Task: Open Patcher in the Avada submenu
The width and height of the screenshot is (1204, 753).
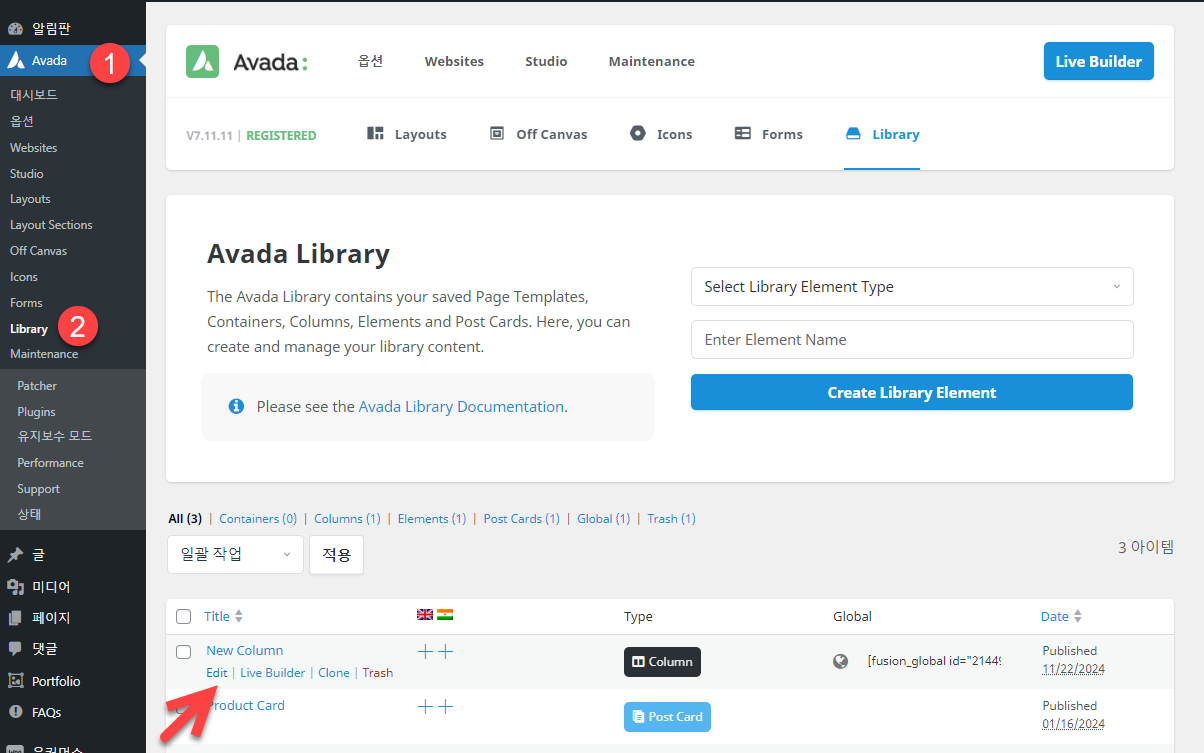Action: [x=37, y=386]
